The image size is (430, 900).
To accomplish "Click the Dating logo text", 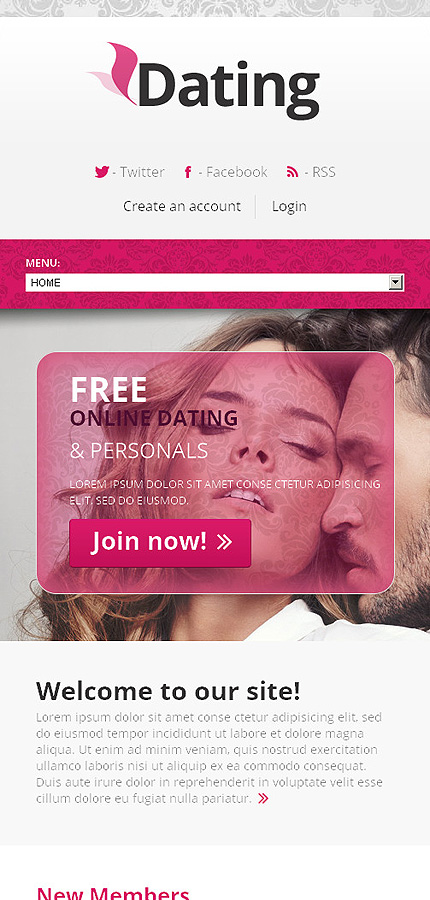I will coord(228,88).
